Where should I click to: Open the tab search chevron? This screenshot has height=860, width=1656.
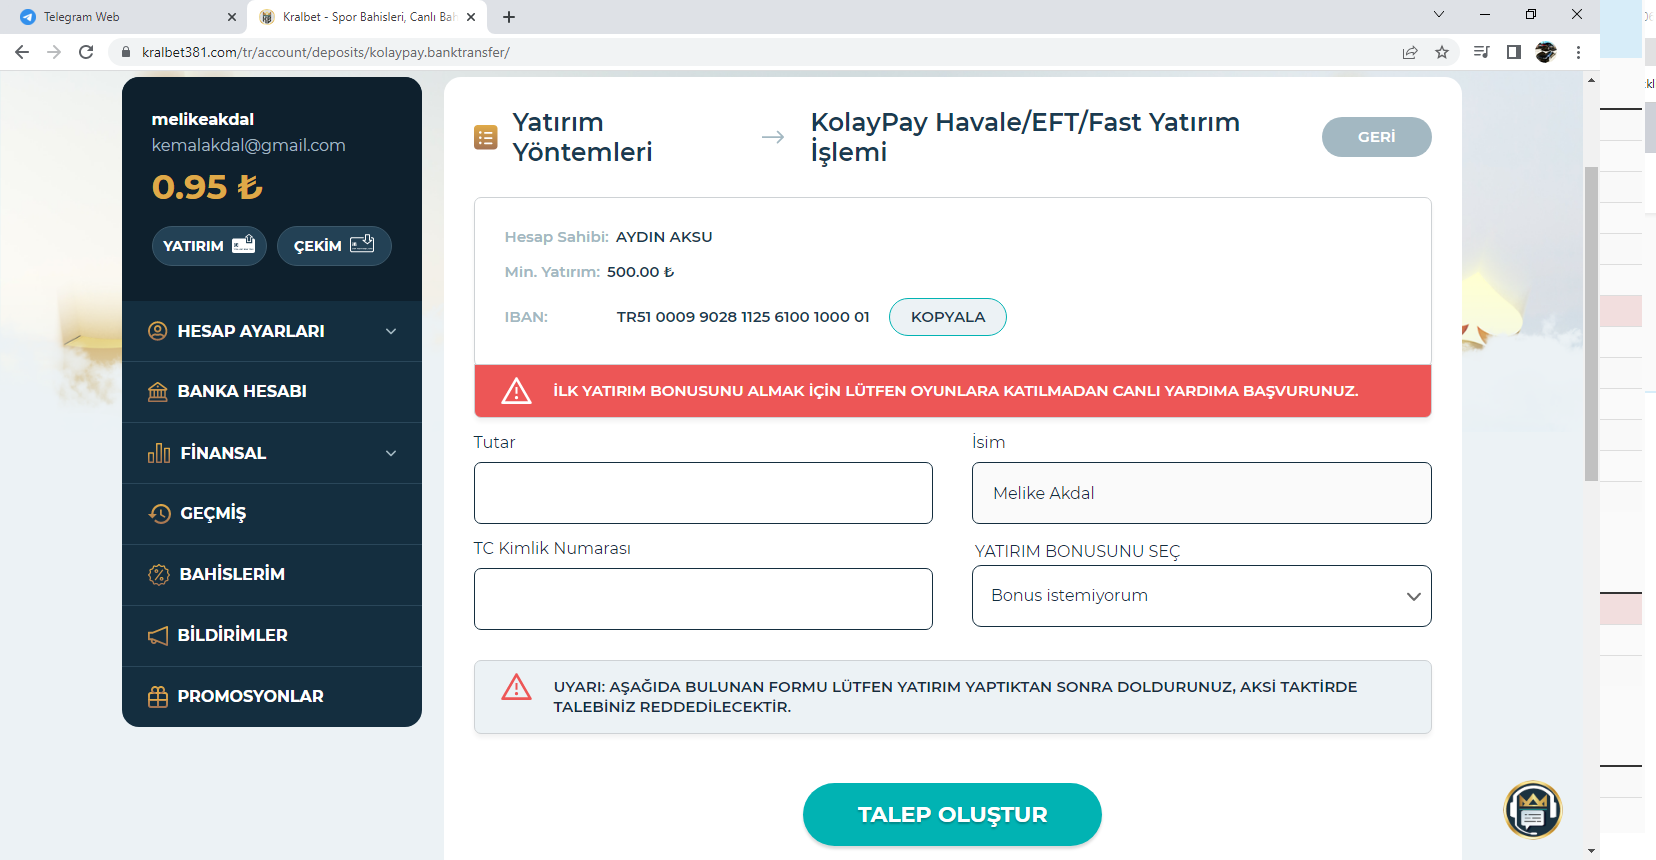tap(1439, 14)
